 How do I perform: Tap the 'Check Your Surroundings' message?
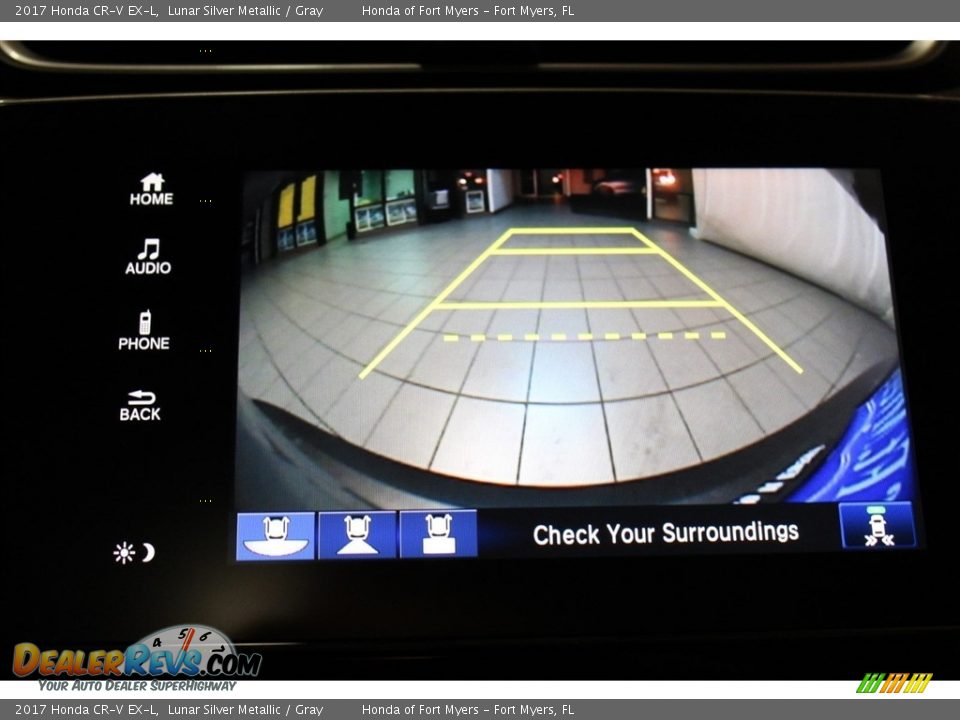[x=665, y=534]
